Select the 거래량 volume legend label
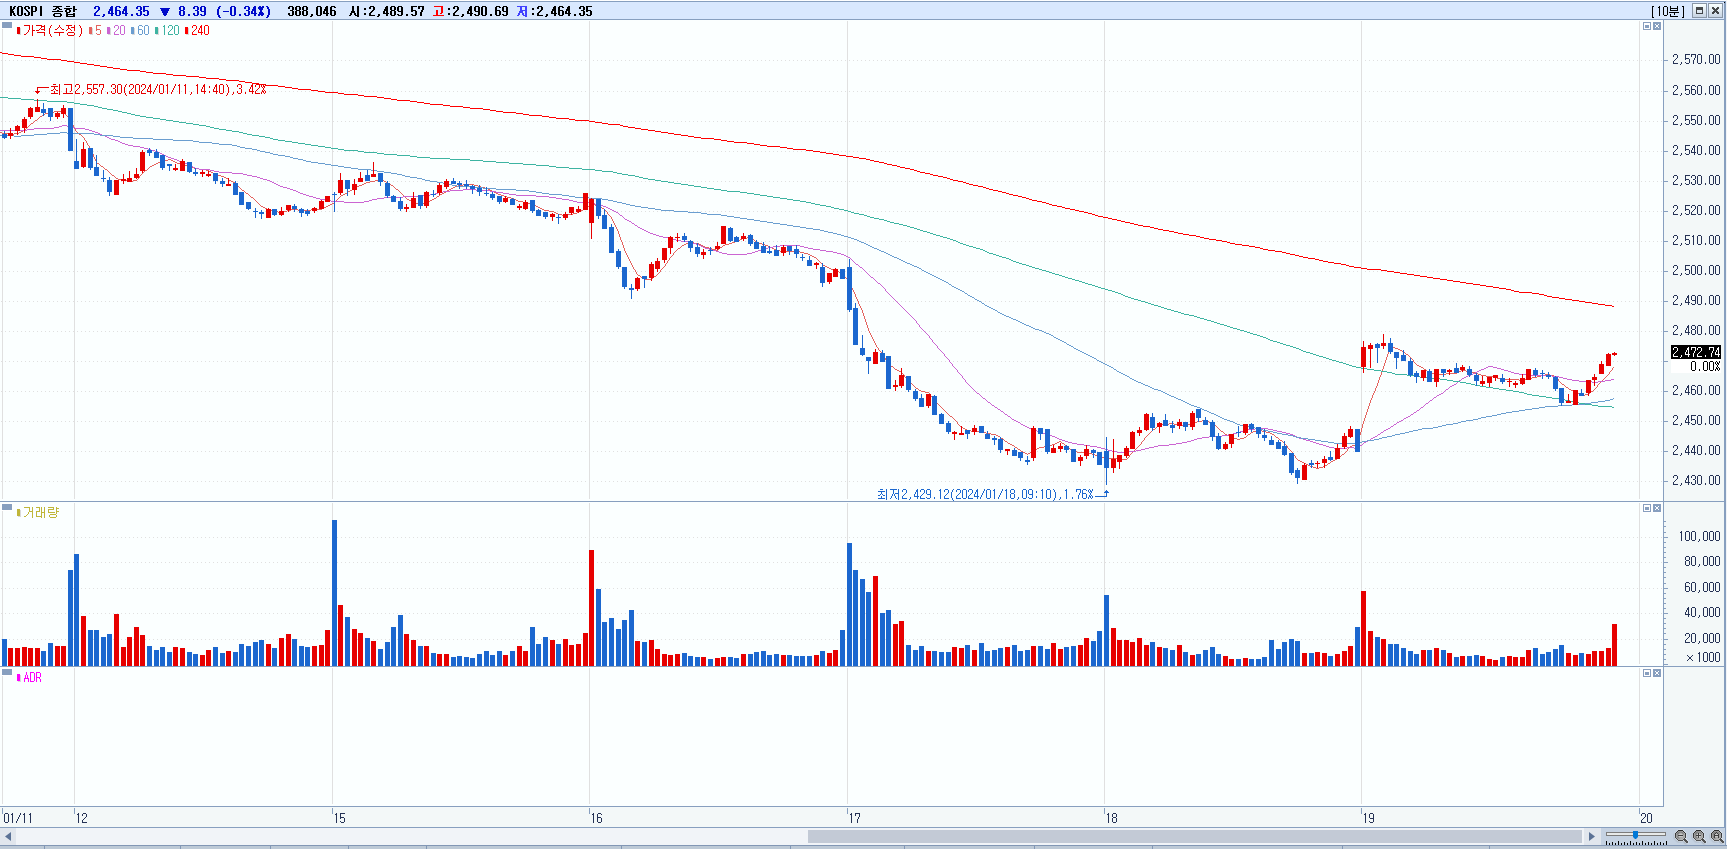This screenshot has width=1727, height=849. (38, 513)
